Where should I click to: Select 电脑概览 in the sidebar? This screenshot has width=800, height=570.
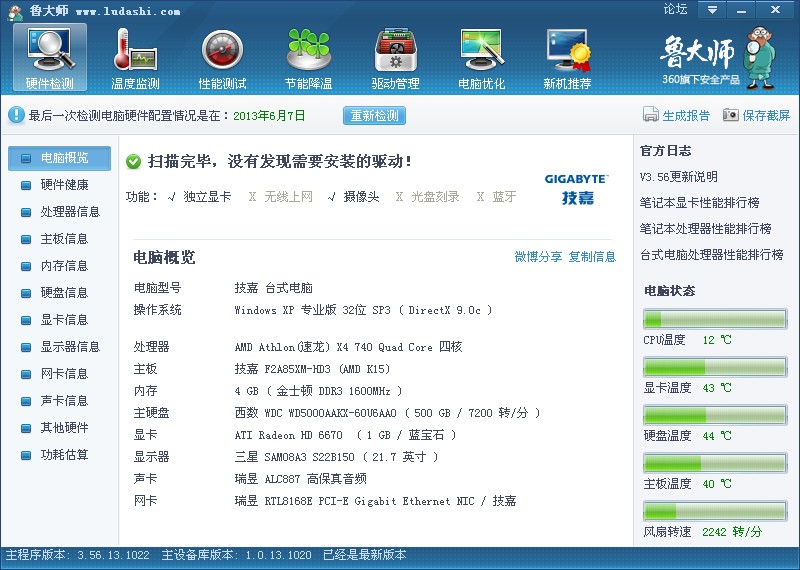coord(59,158)
